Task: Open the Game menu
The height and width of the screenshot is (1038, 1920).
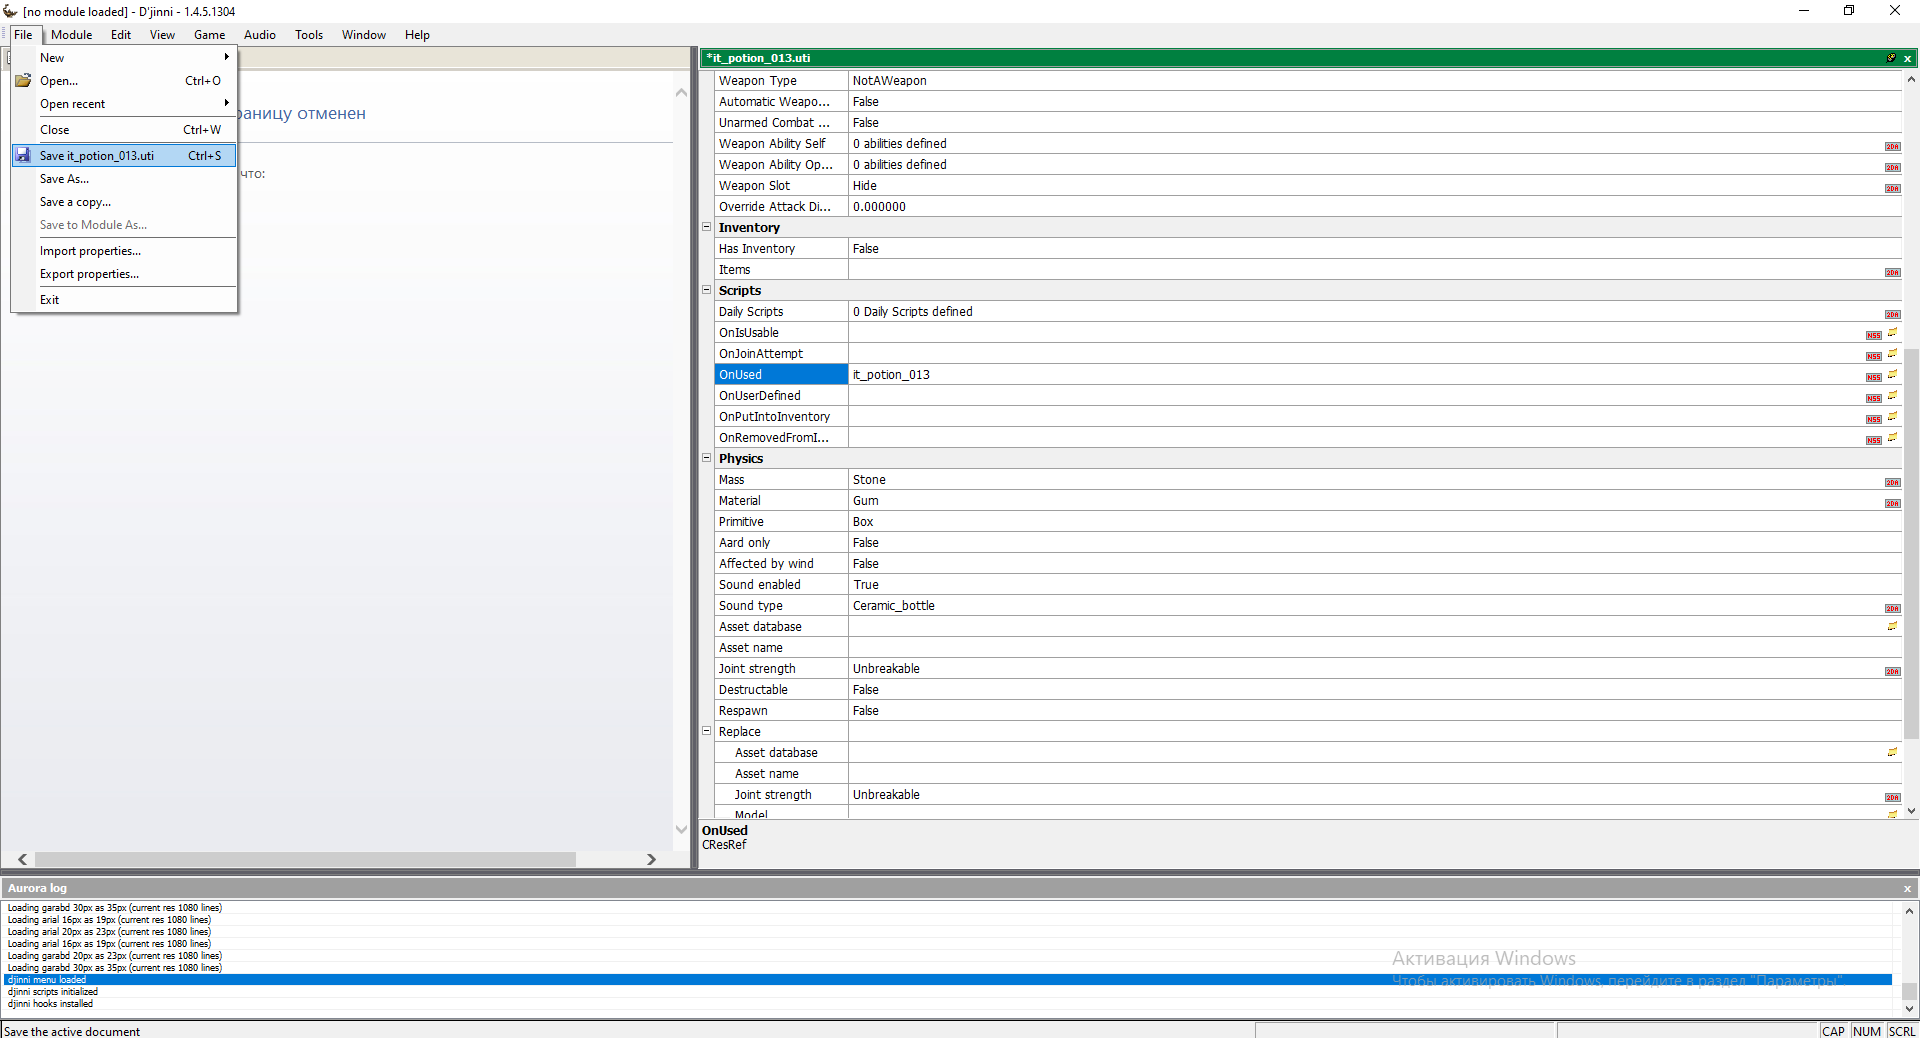Action: [x=210, y=35]
